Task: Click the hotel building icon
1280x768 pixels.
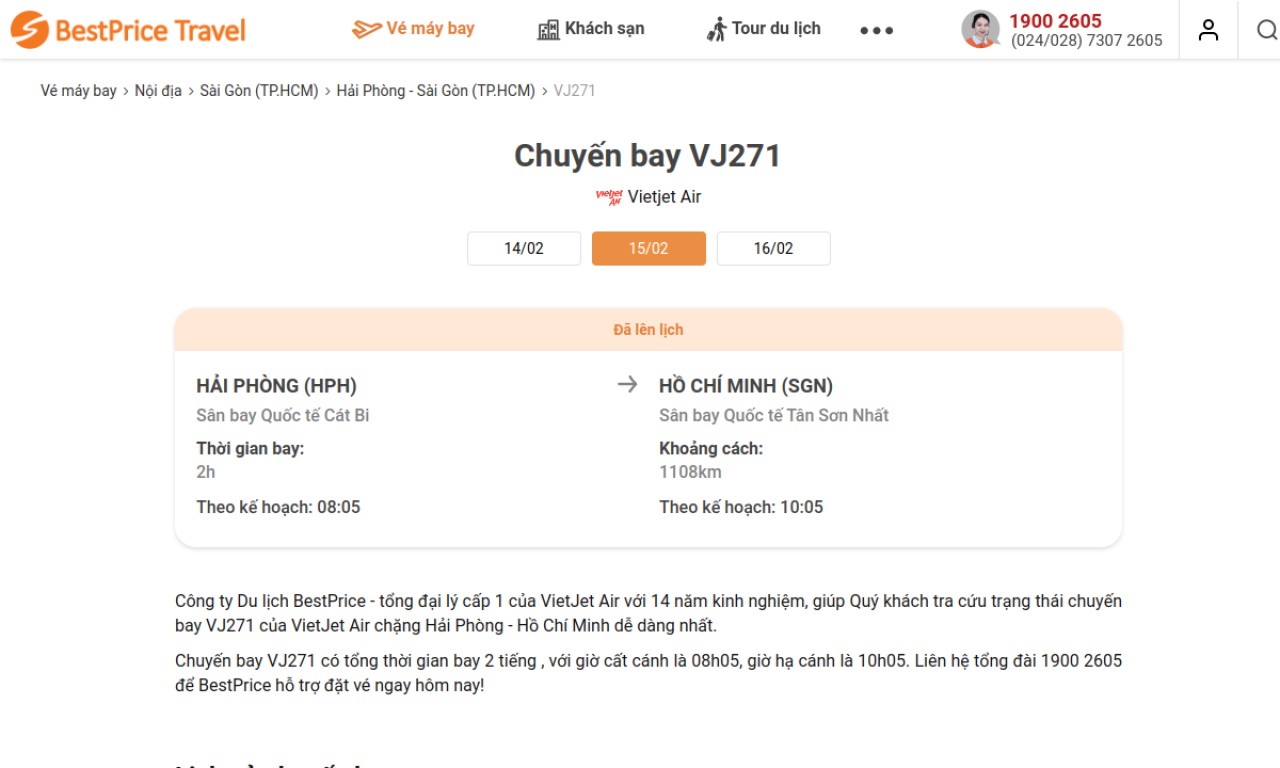Action: pyautogui.click(x=548, y=30)
